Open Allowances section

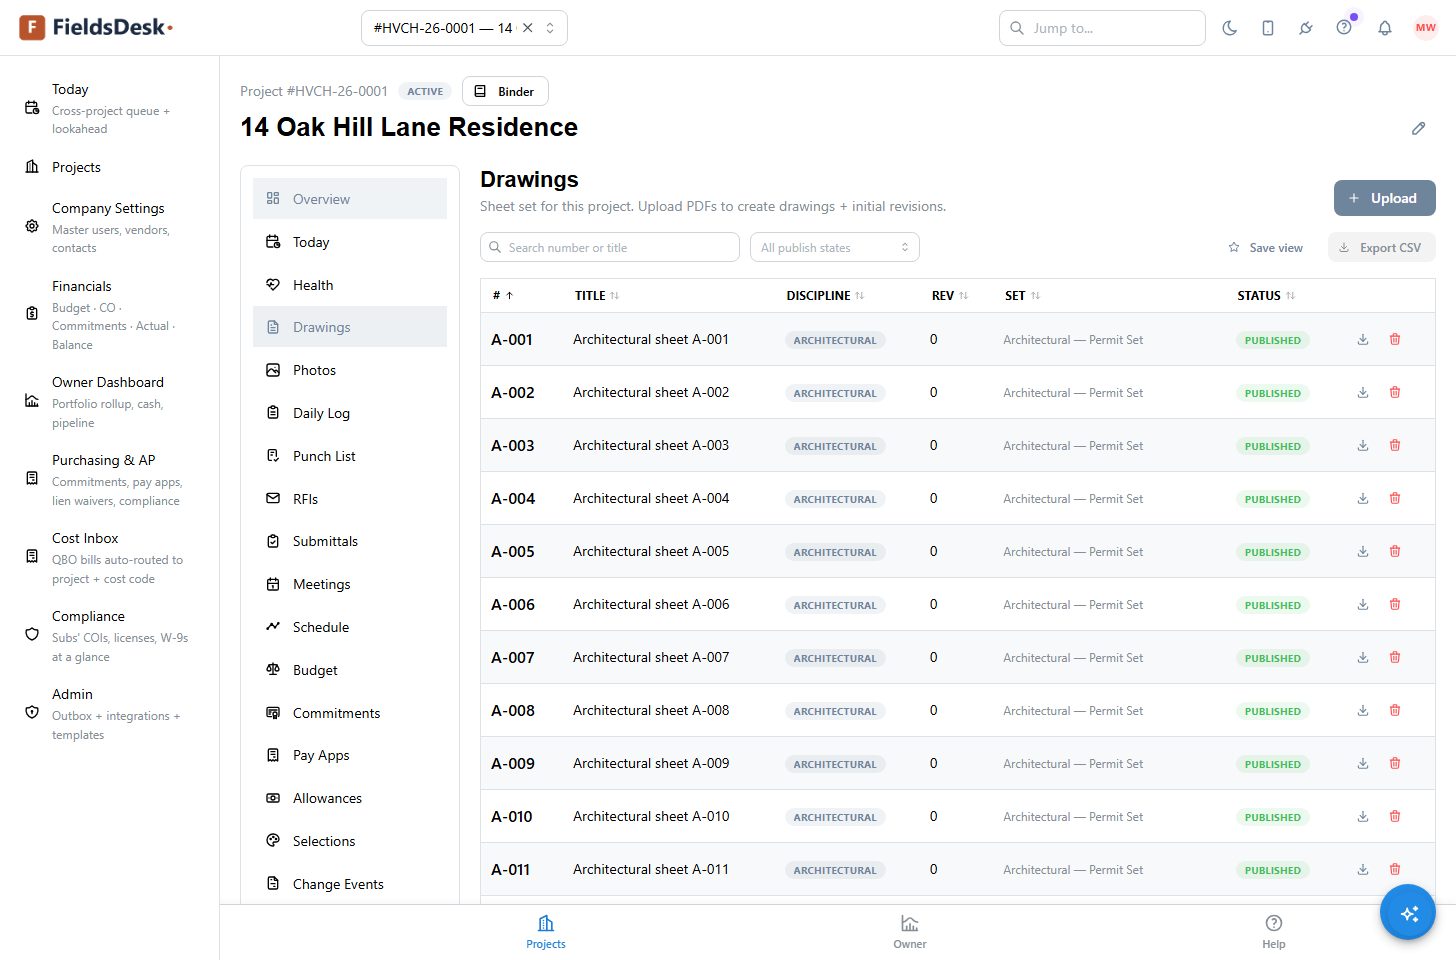[350, 798]
